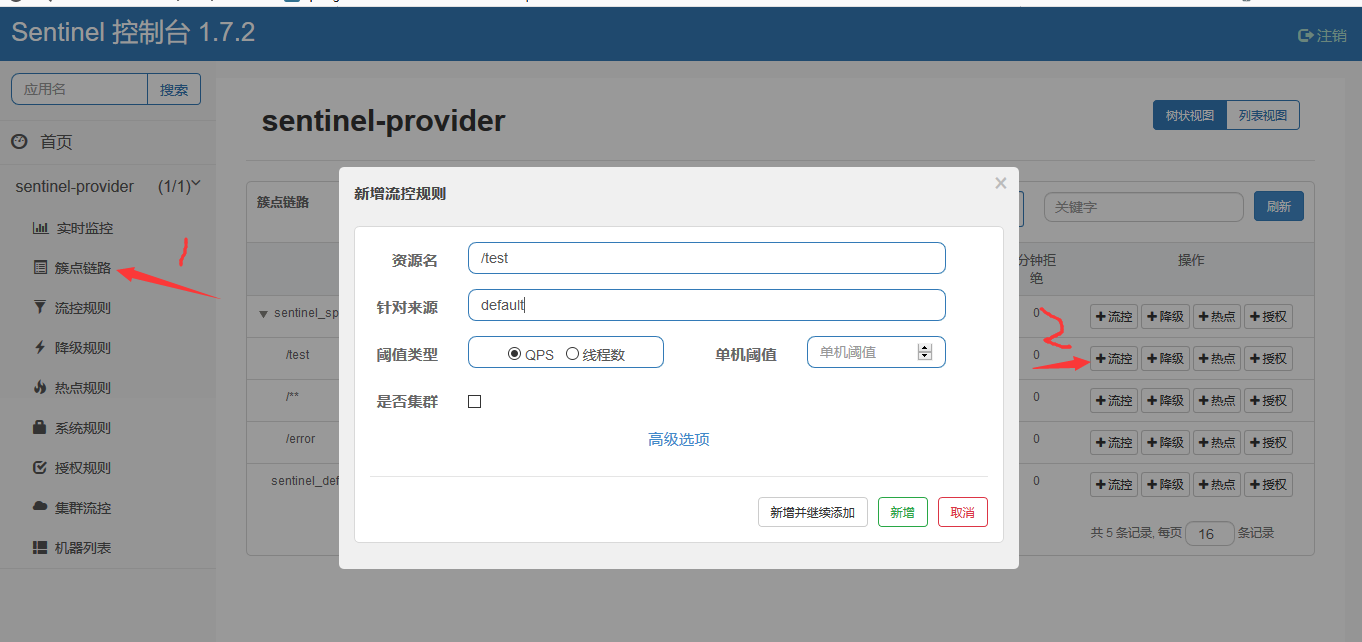Screen dimensions: 1362x642
Task: Collapse the sentinel_sp tree node triangle
Action: click(x=264, y=314)
